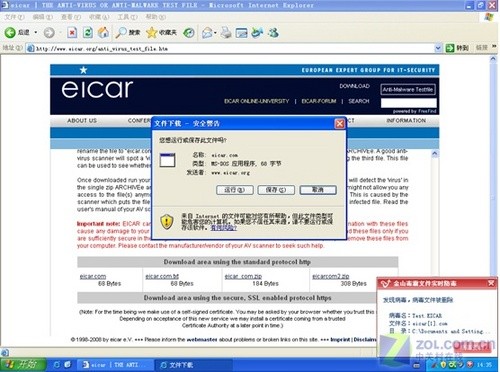Click the webmaster link in footer

202,340
